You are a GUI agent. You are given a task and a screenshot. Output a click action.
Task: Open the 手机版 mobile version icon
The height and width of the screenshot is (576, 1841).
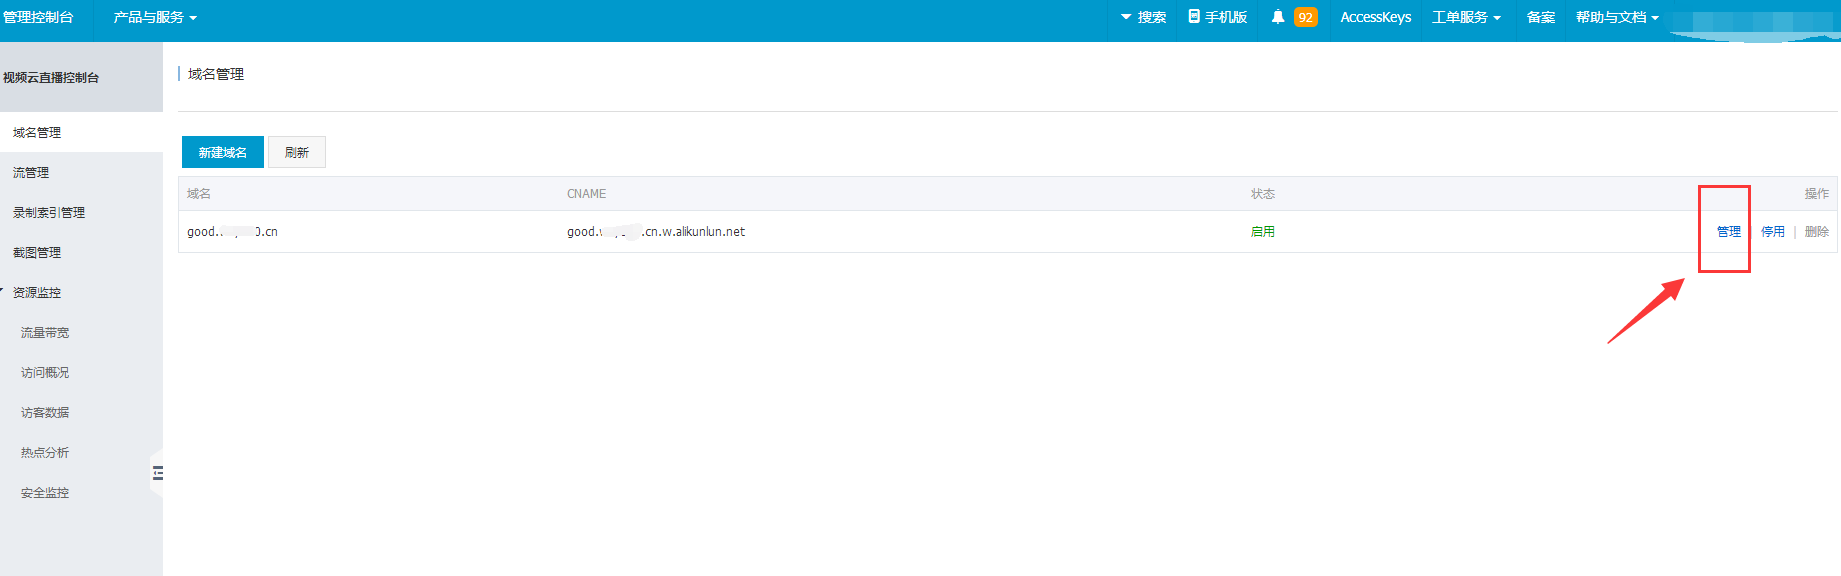pos(1194,17)
